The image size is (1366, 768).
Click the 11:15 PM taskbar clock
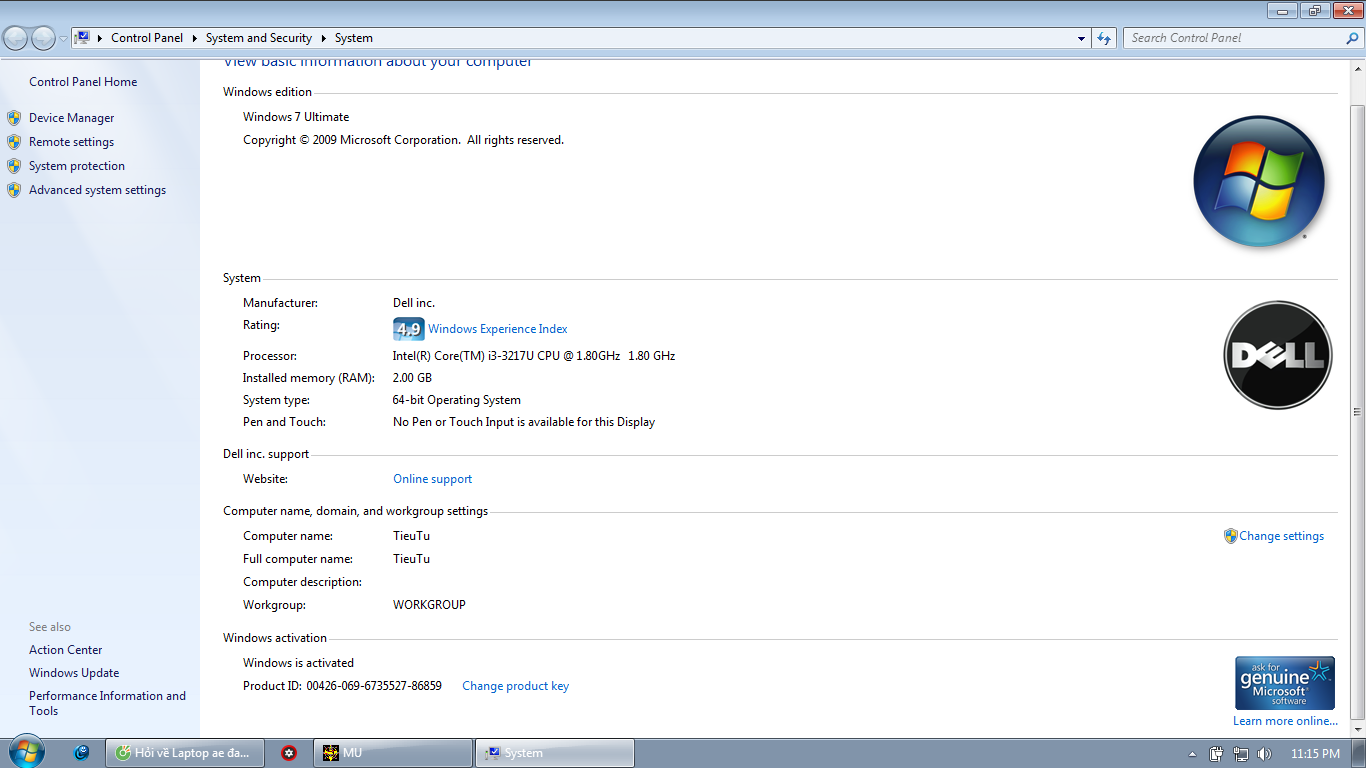[1315, 754]
